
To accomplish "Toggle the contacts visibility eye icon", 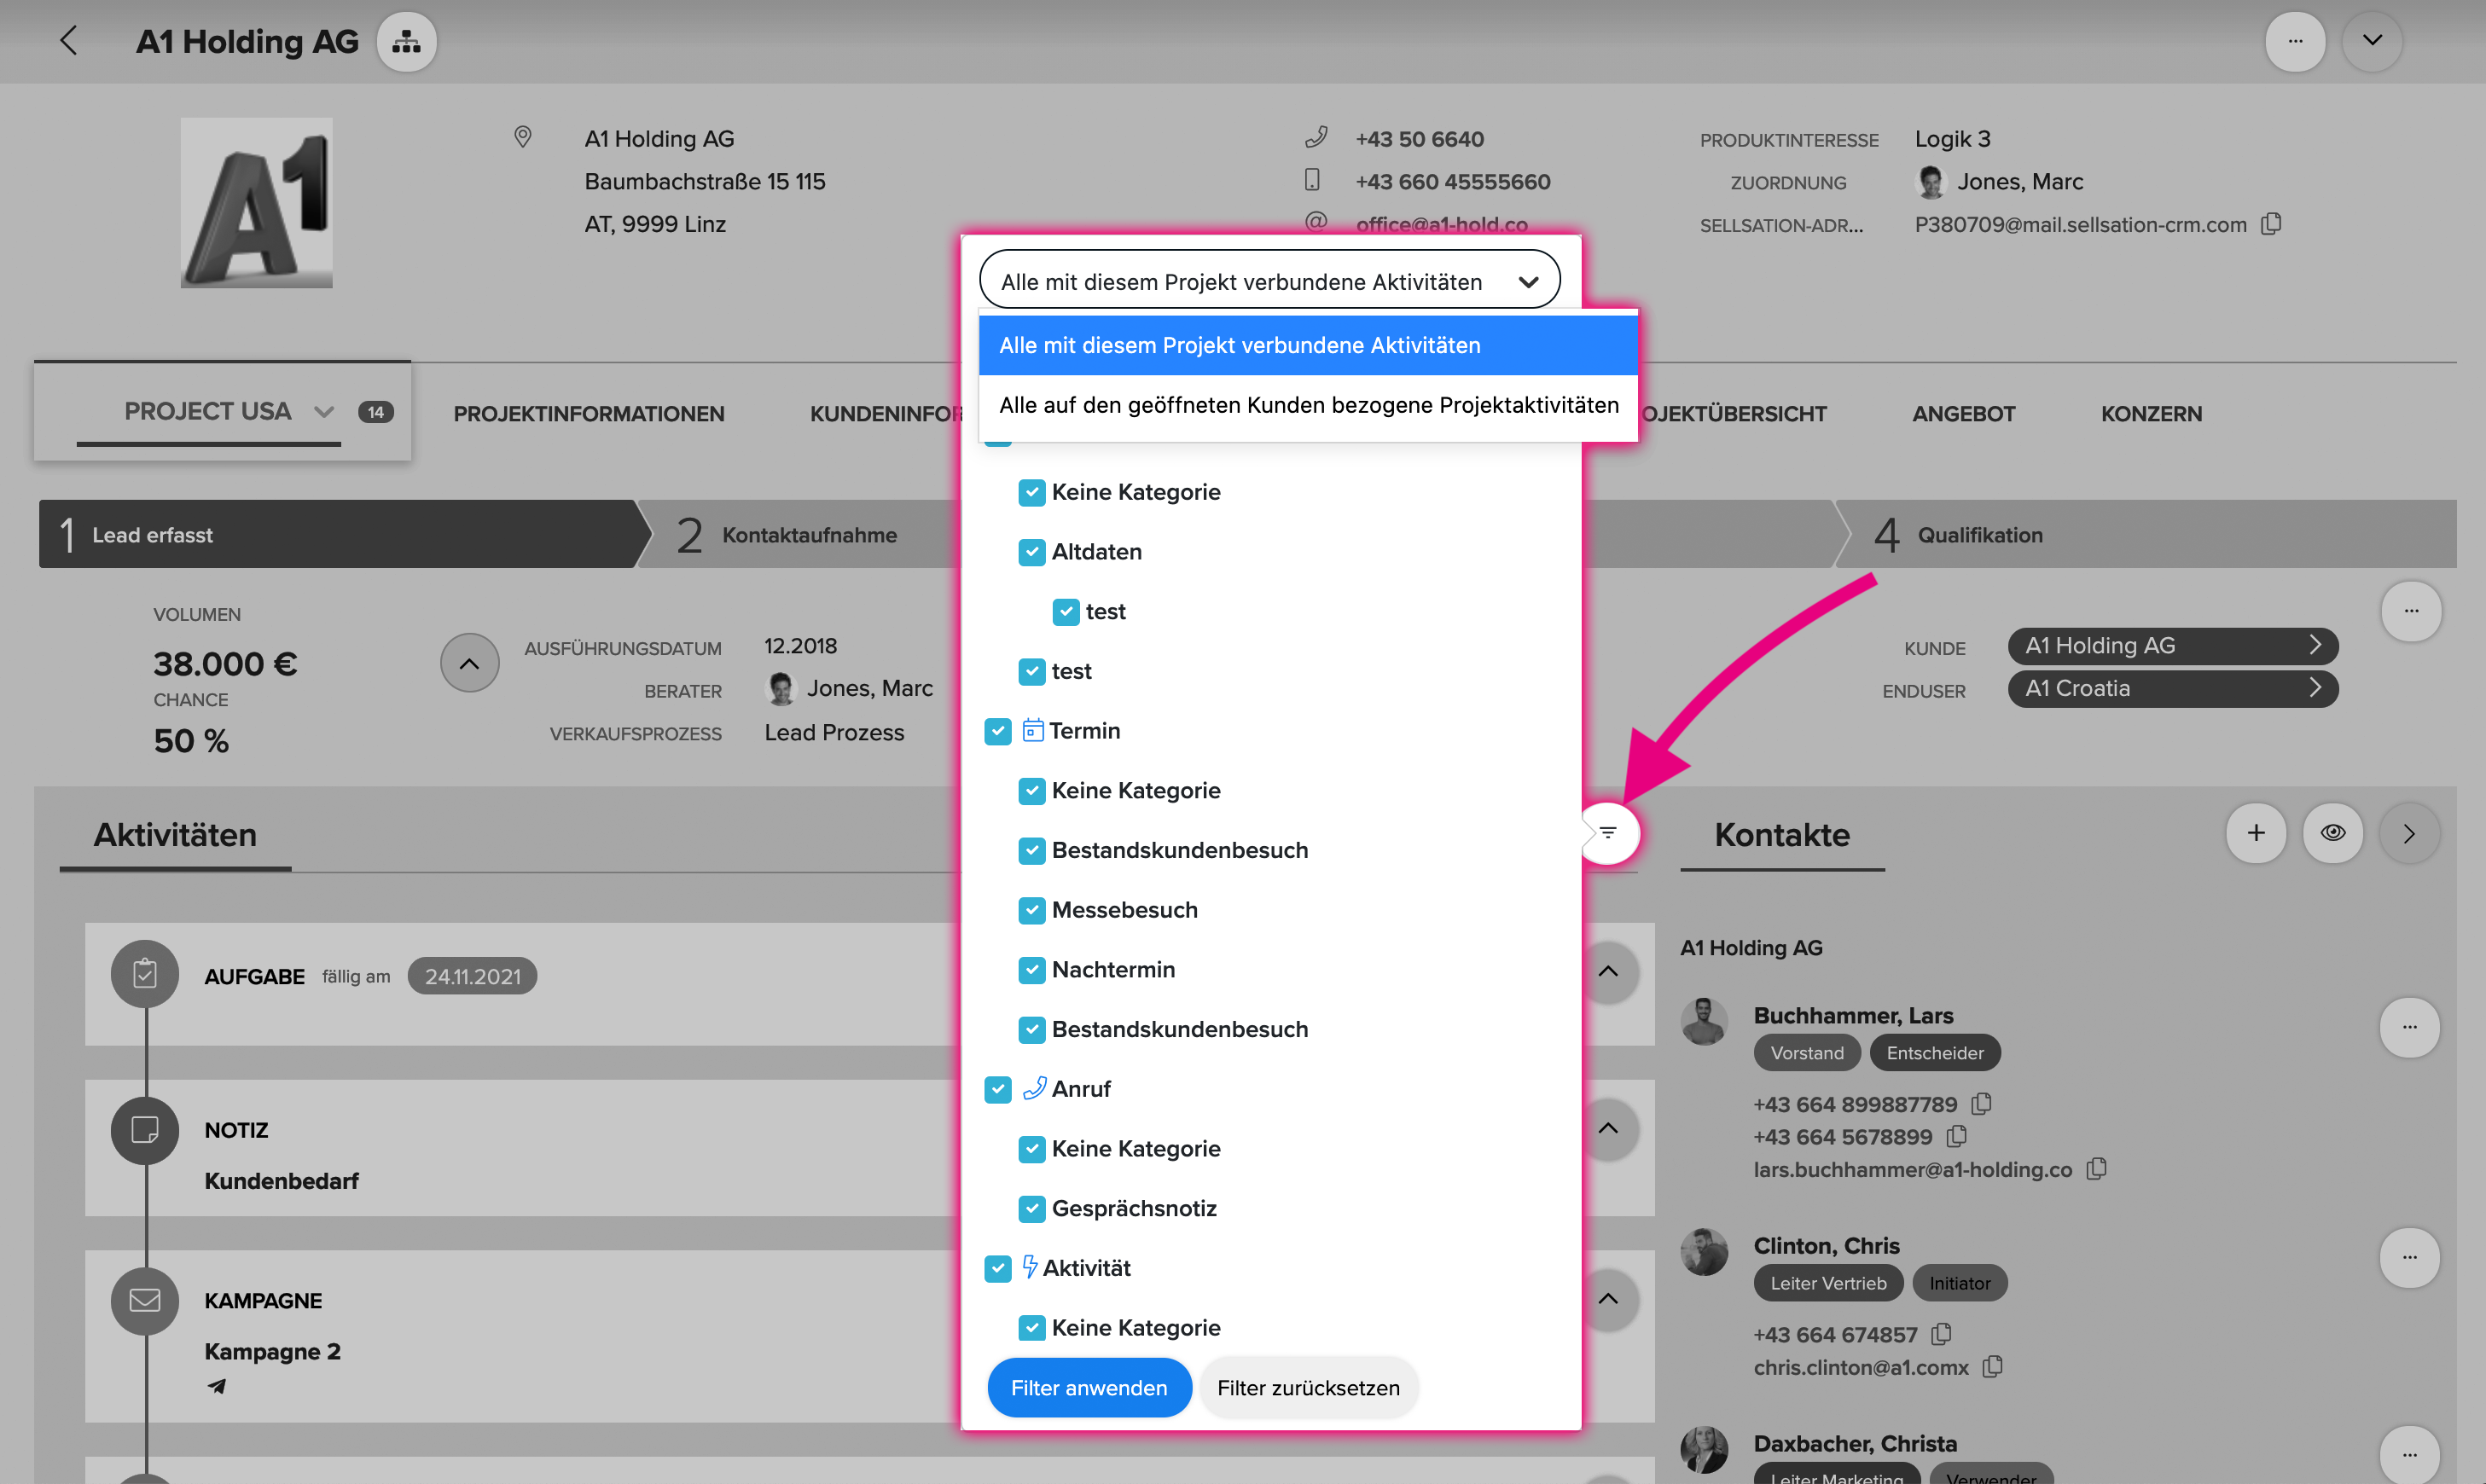I will click(x=2333, y=833).
